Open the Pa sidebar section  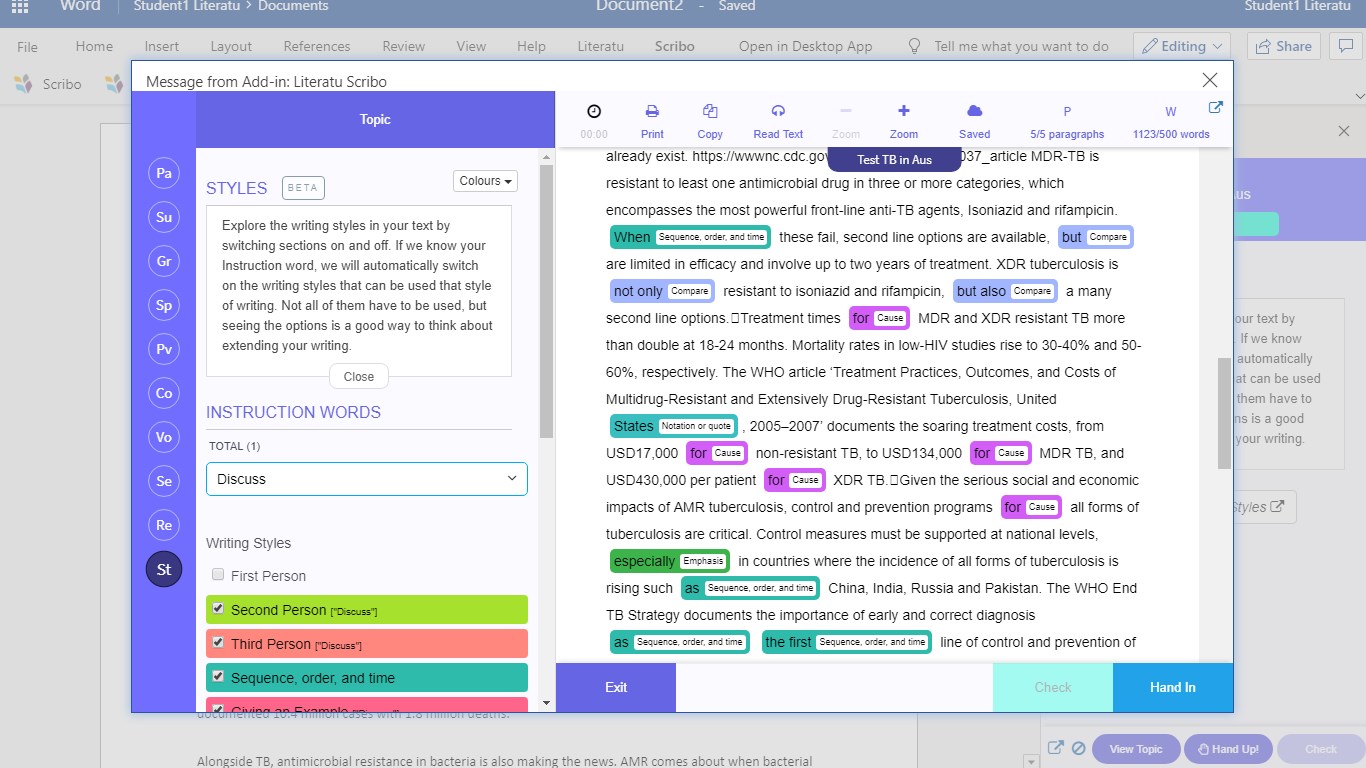[164, 173]
